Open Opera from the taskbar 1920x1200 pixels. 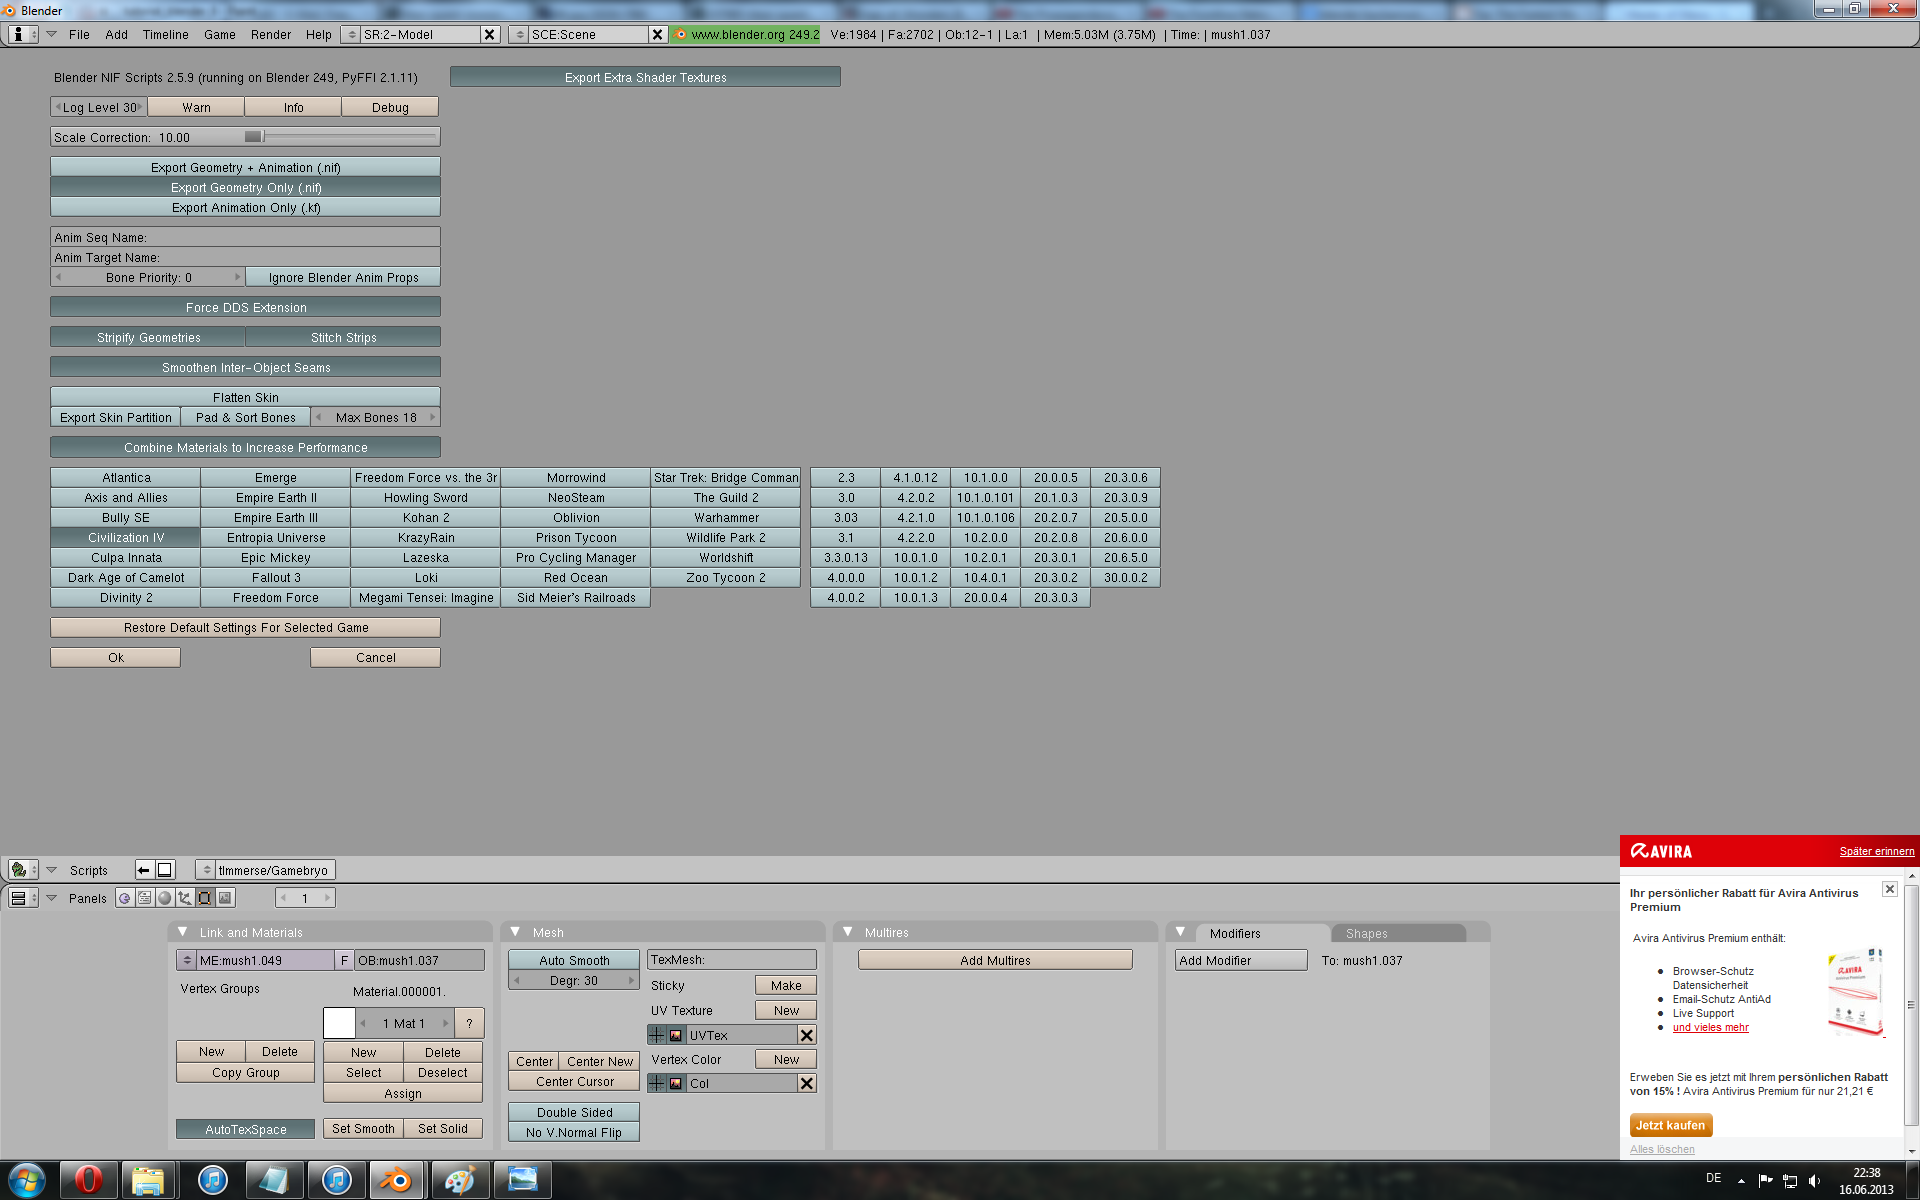point(88,1180)
